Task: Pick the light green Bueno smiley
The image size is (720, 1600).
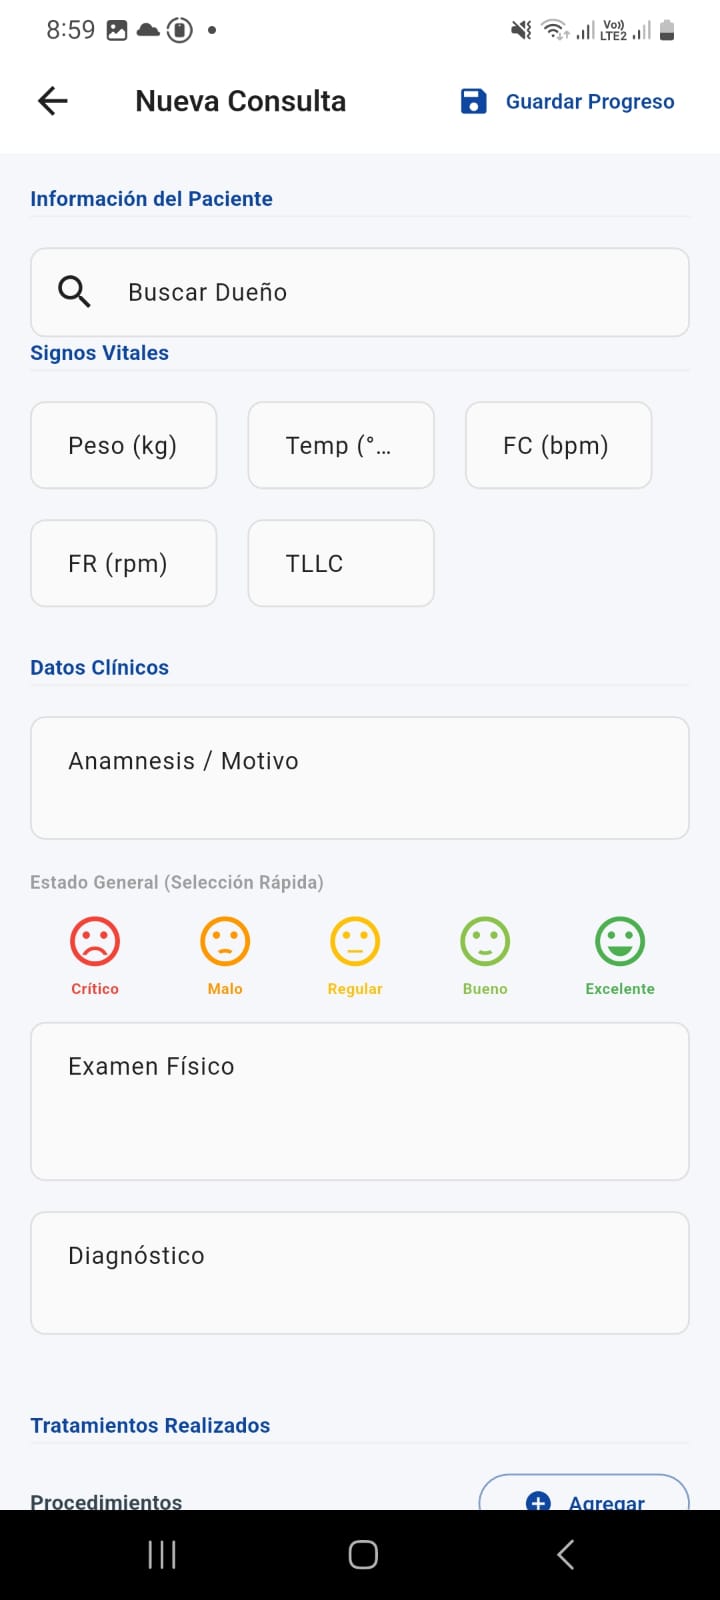Action: click(485, 942)
